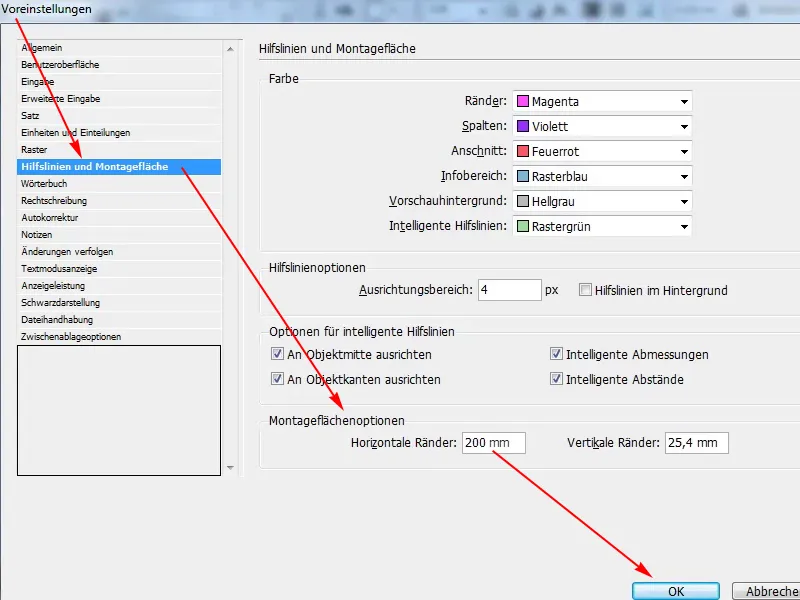Click the sidebar scrollbar
The width and height of the screenshot is (800, 600).
(231, 255)
